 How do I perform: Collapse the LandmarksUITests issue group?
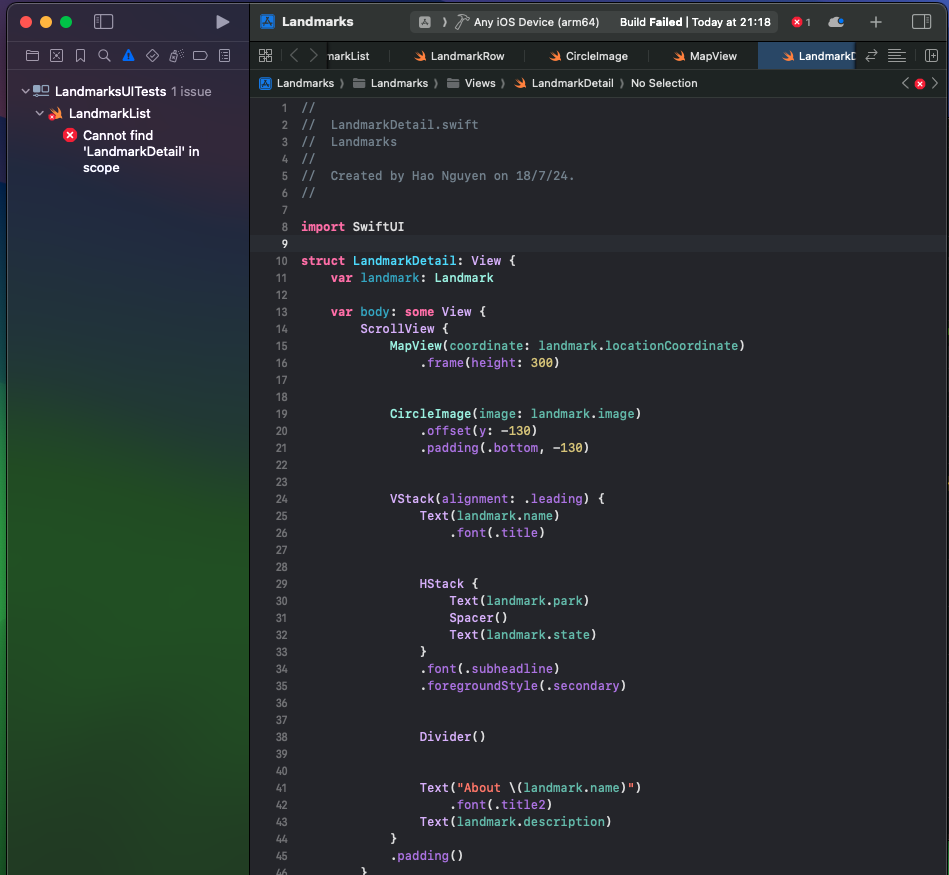coord(25,91)
